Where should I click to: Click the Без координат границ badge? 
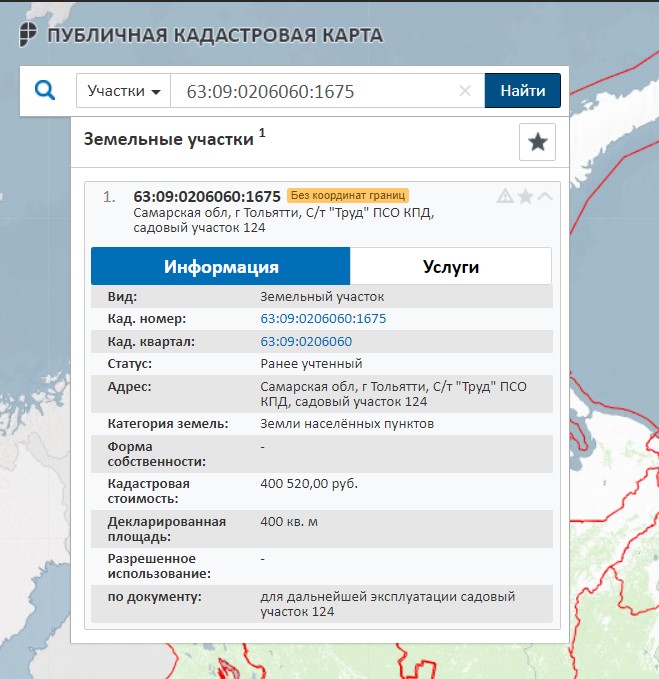(348, 195)
